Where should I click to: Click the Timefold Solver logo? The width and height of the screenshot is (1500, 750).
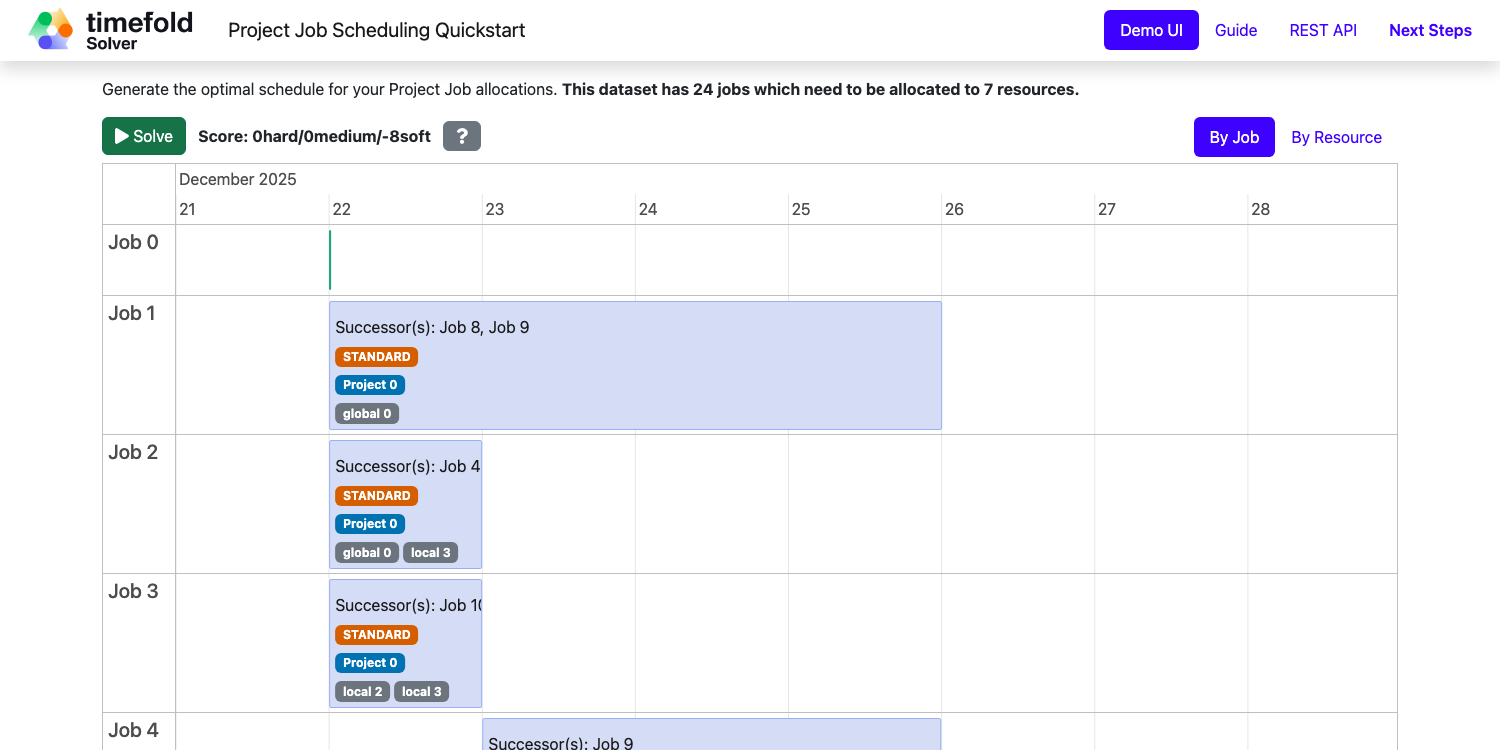pos(110,30)
